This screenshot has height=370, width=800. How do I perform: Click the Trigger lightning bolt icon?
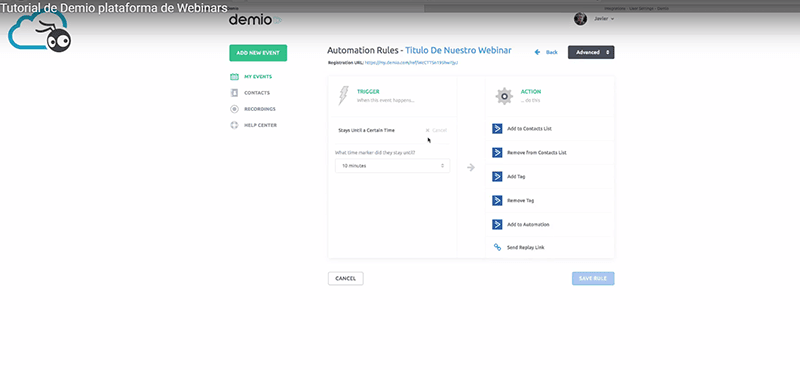[x=344, y=95]
